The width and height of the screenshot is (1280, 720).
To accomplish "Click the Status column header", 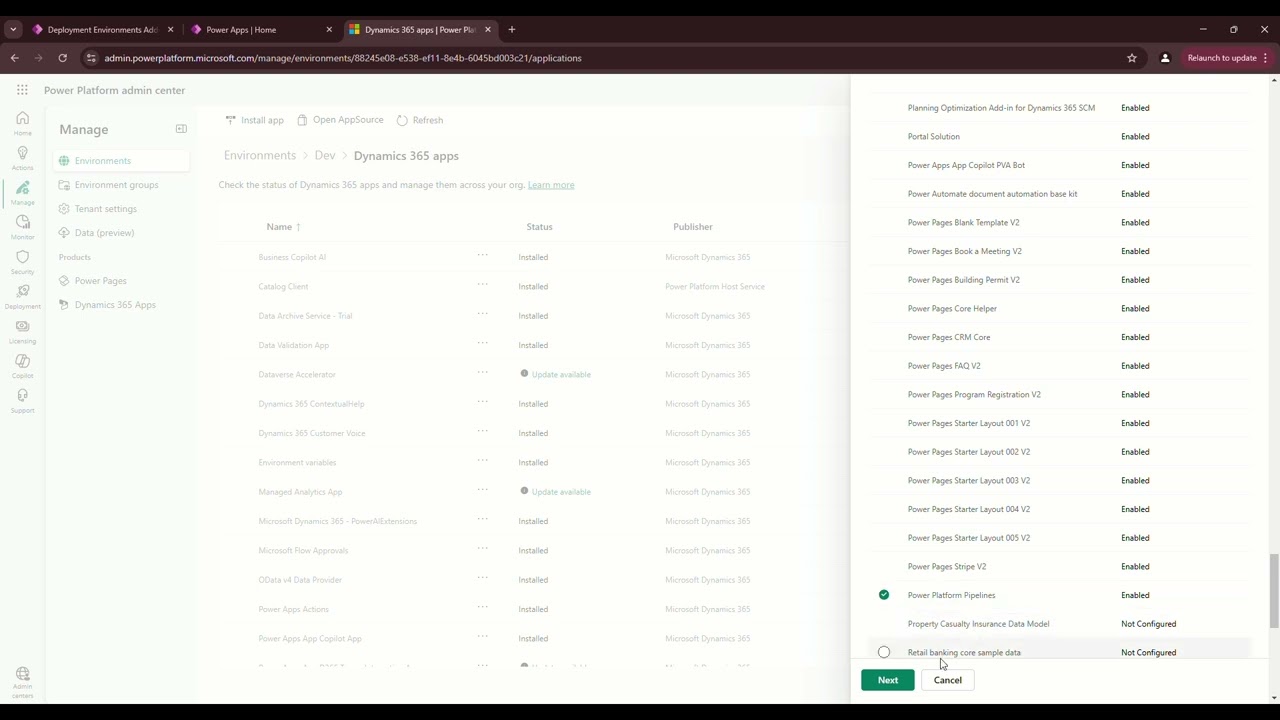I will (x=539, y=227).
